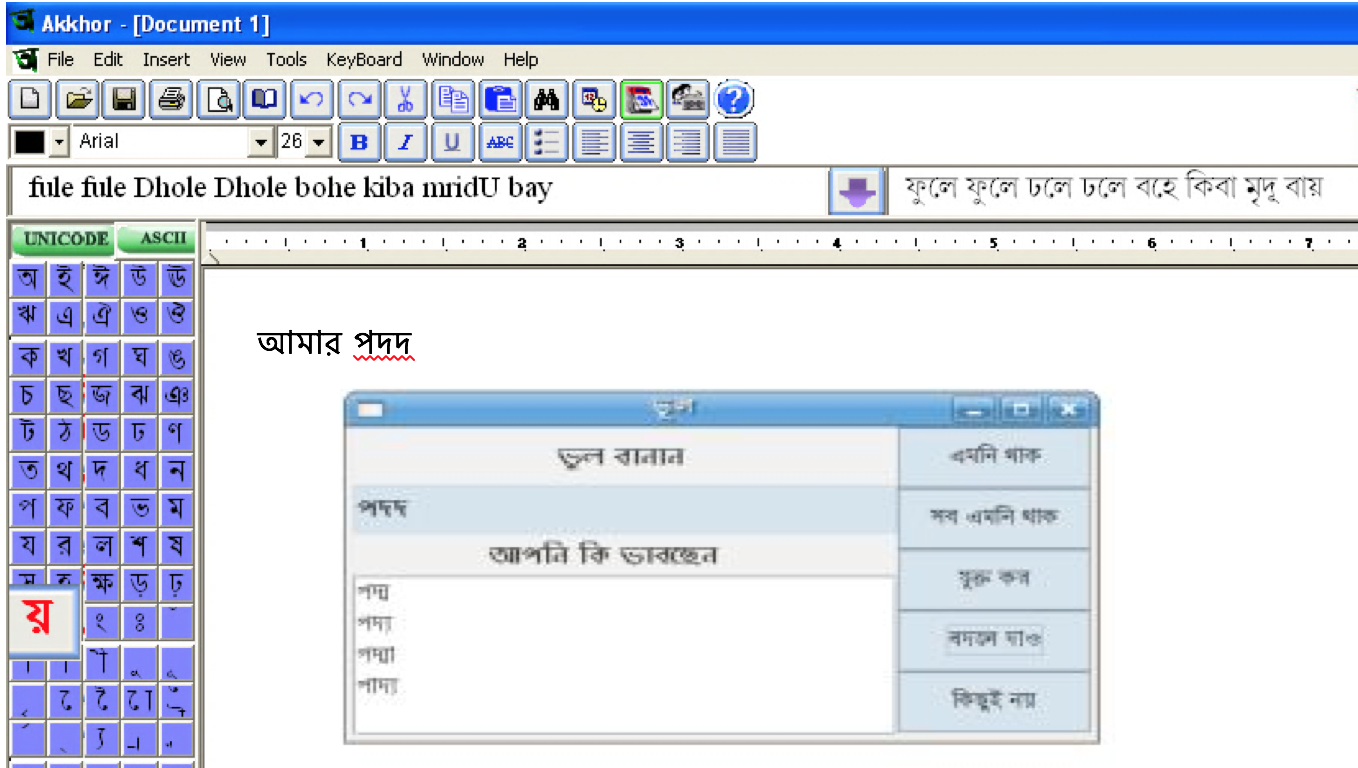
Task: Click the bottom button in spell dialog
Action: tap(993, 699)
